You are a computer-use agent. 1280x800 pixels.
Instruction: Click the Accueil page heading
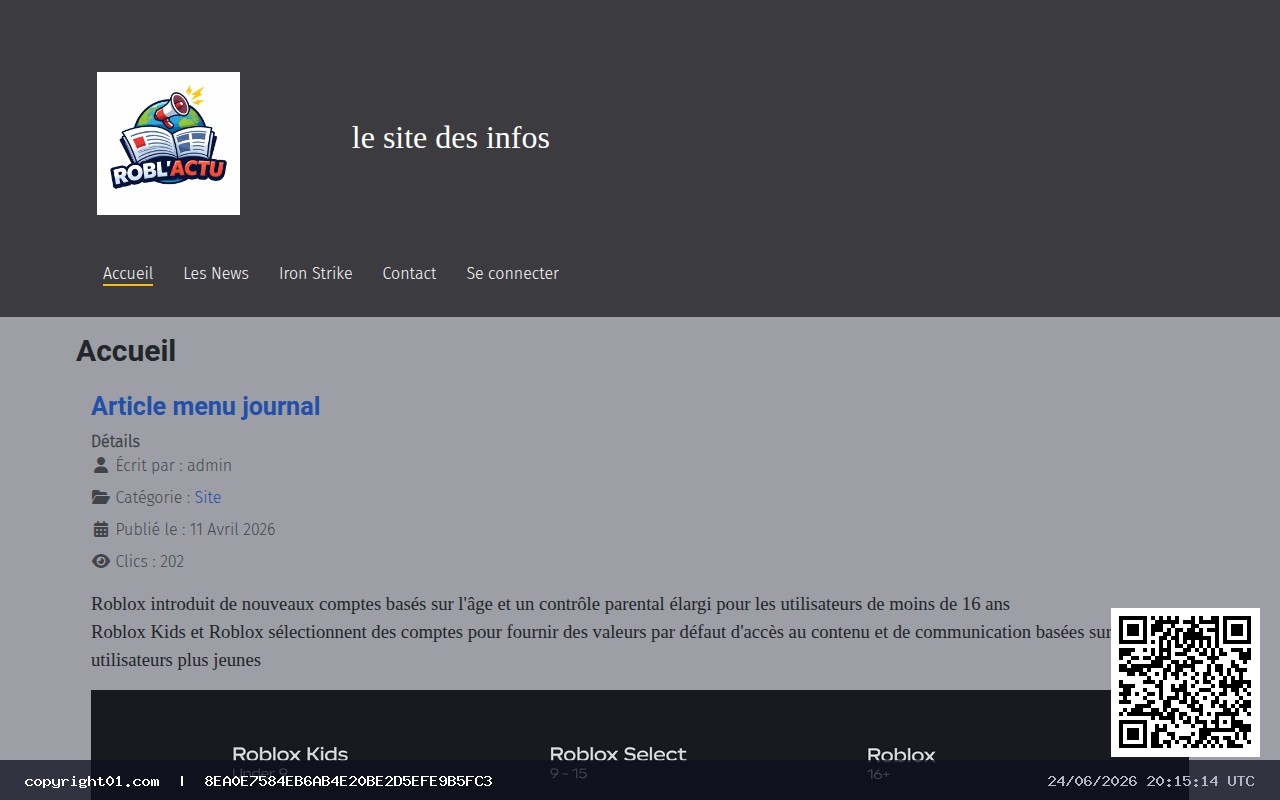tap(126, 351)
